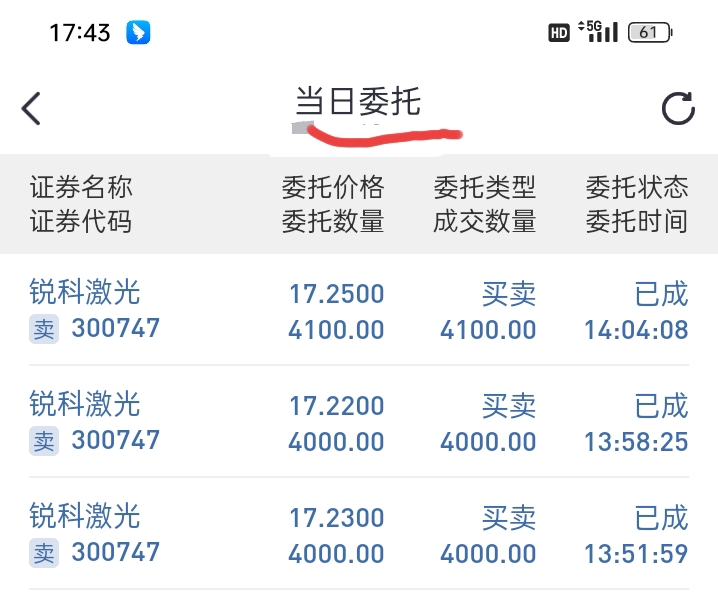This screenshot has width=718, height=610.
Task: Tap the 17.2500 order price
Action: [x=337, y=294]
